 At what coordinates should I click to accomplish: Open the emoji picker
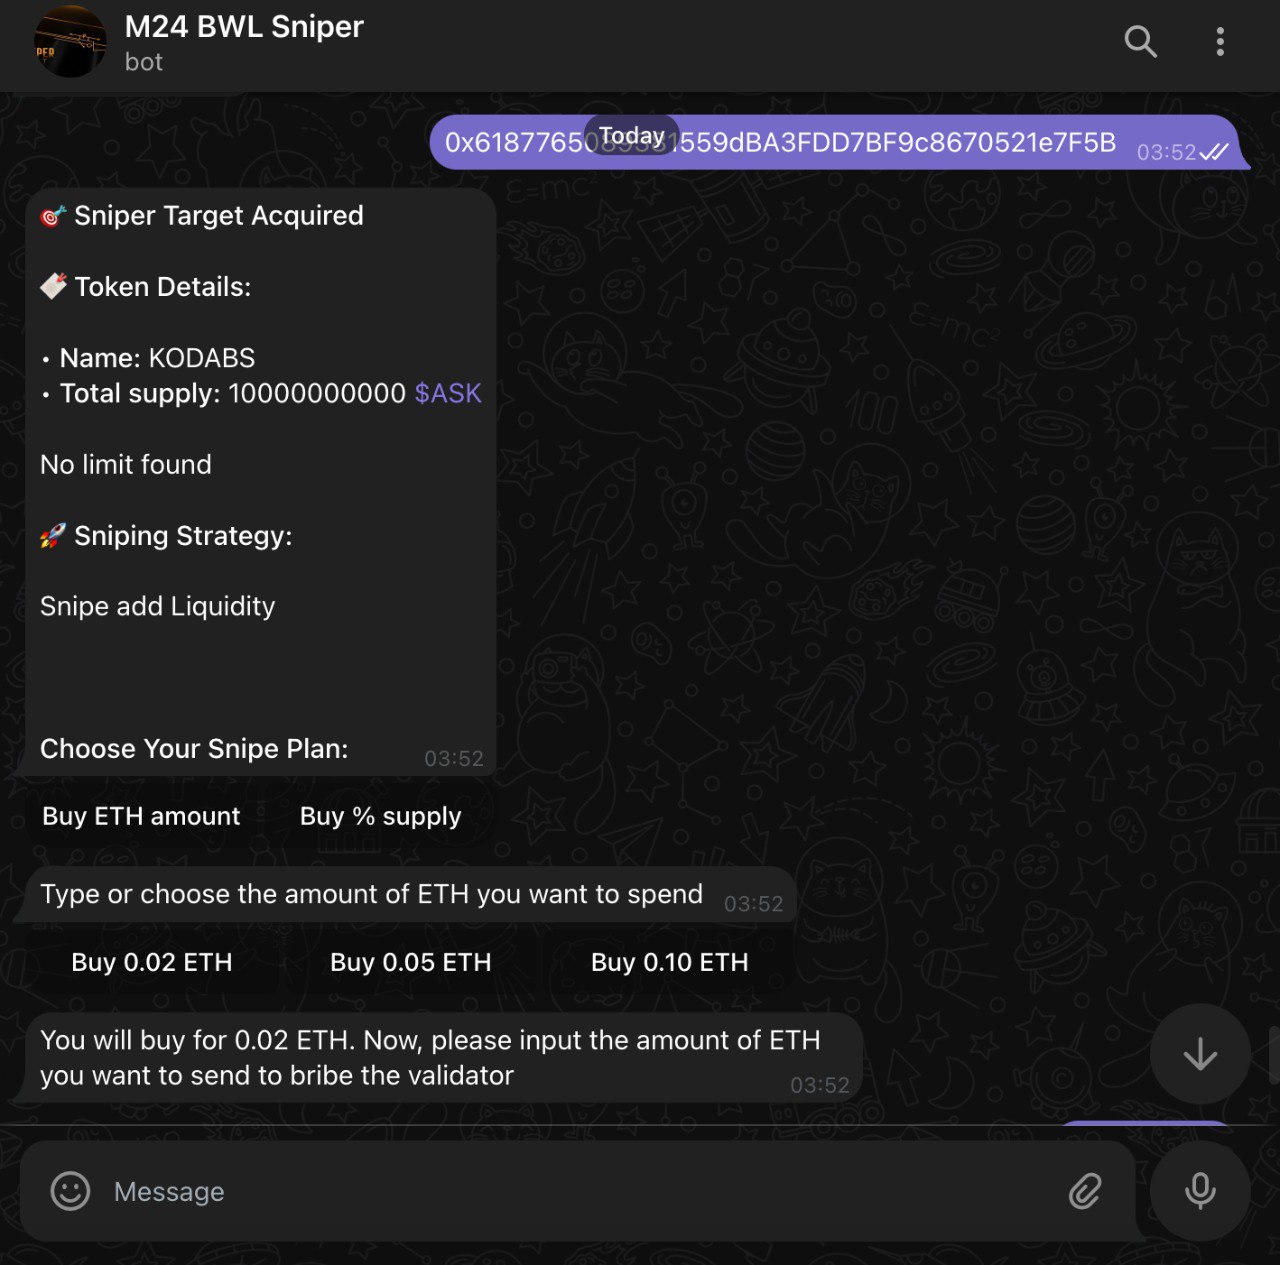(70, 1191)
